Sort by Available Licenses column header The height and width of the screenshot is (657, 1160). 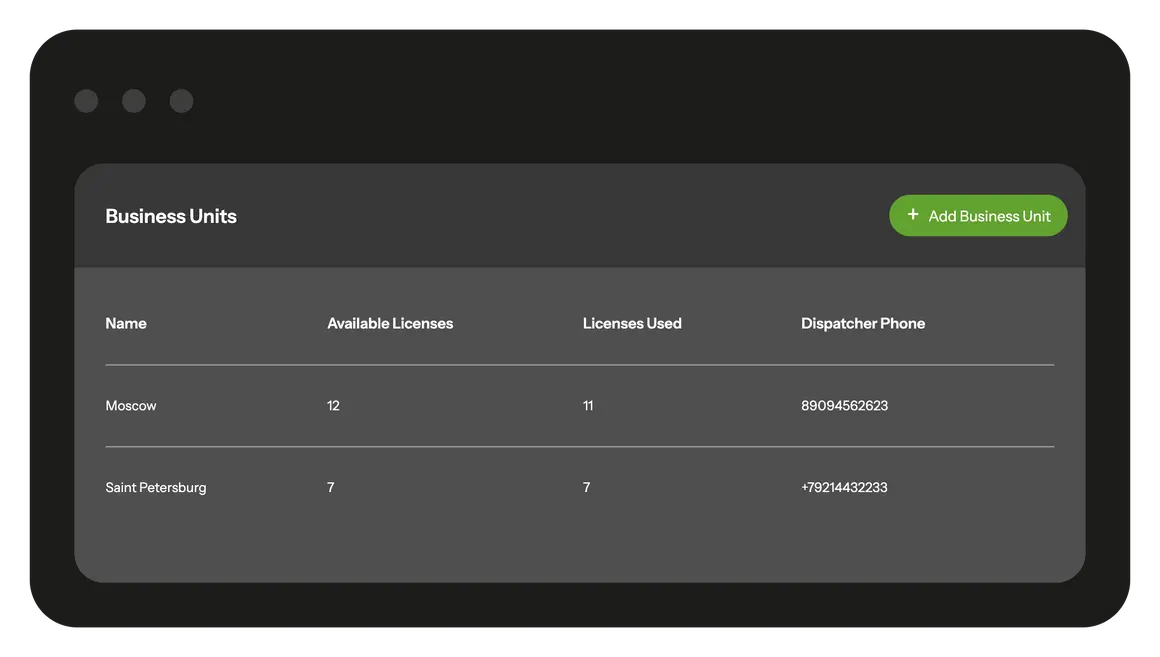(390, 323)
